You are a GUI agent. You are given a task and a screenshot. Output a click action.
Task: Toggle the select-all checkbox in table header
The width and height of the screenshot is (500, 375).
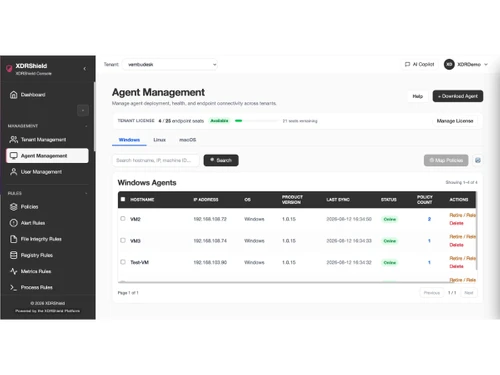pyautogui.click(x=123, y=199)
